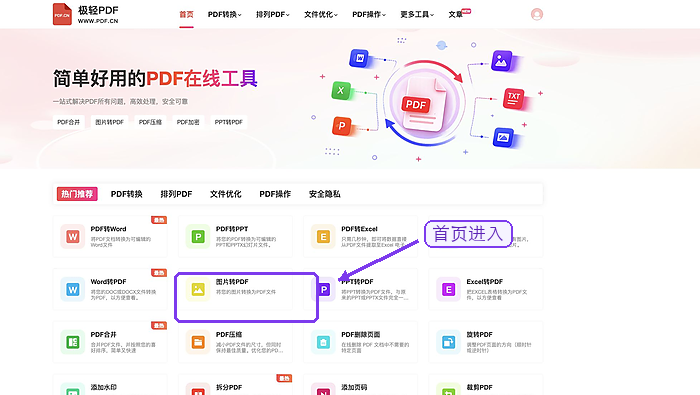Click the 极轻PDF logo icon
Image resolution: width=700 pixels, height=395 pixels.
point(62,14)
